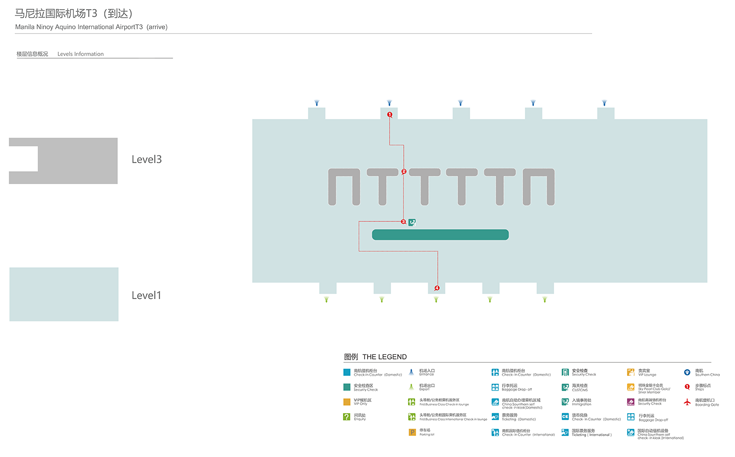Select the leftmost grey baggage carousel
This screenshot has height=457, width=735.
click(x=345, y=187)
